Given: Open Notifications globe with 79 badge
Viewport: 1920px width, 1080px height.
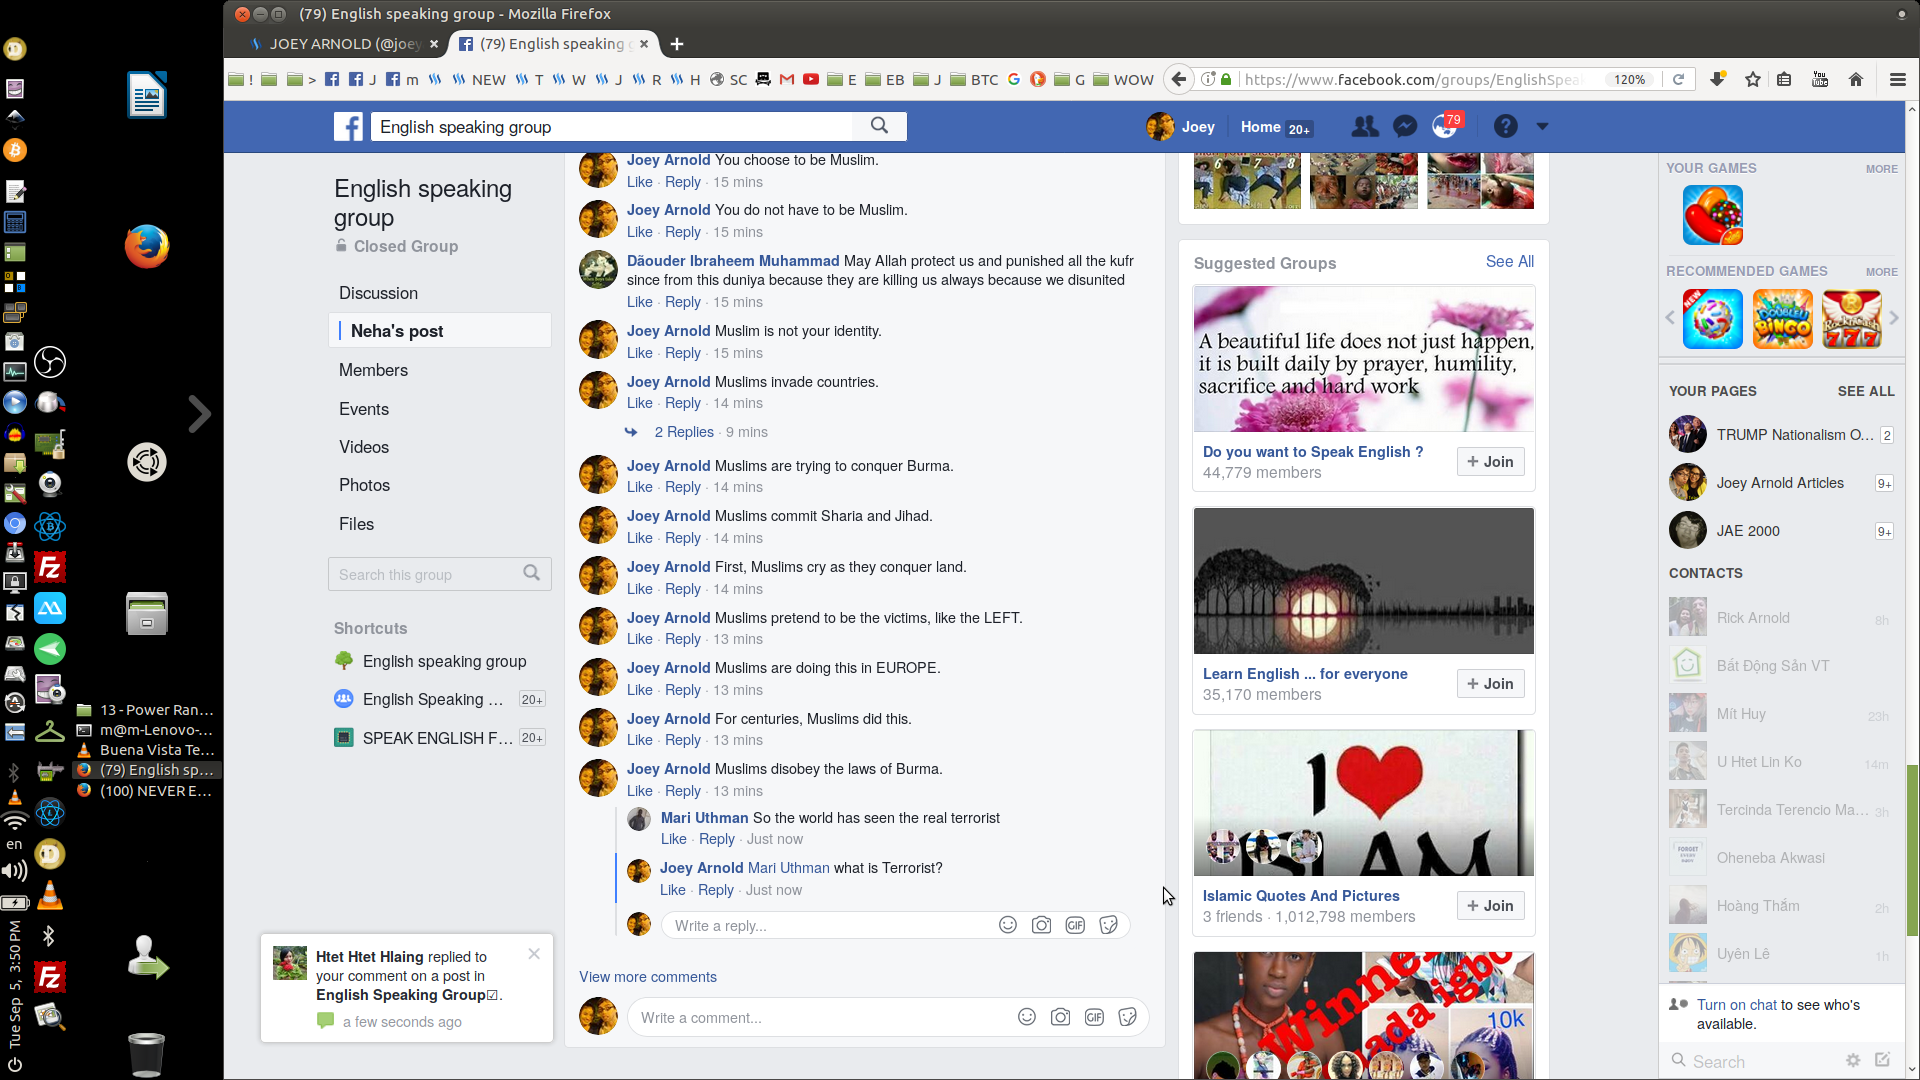Looking at the screenshot, I should [1445, 126].
